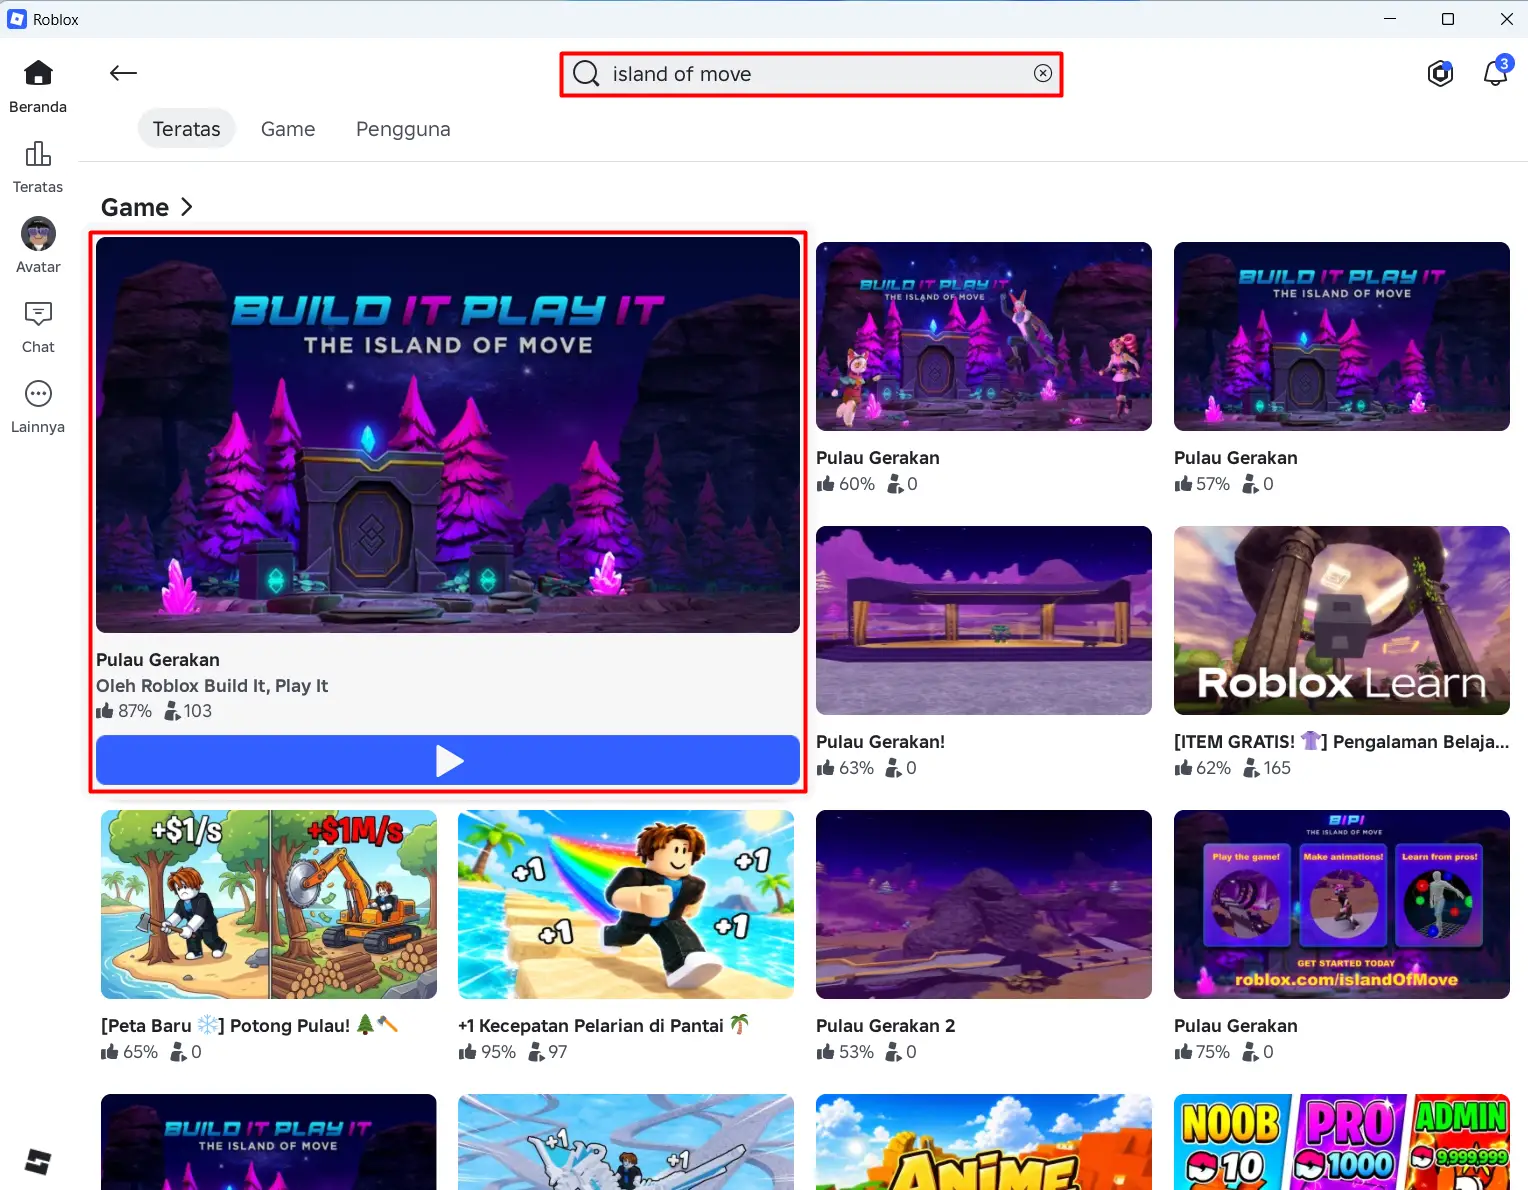Click the [Peta Baru] Potong Pulau! title
This screenshot has height=1190, width=1528.
[x=250, y=1026]
